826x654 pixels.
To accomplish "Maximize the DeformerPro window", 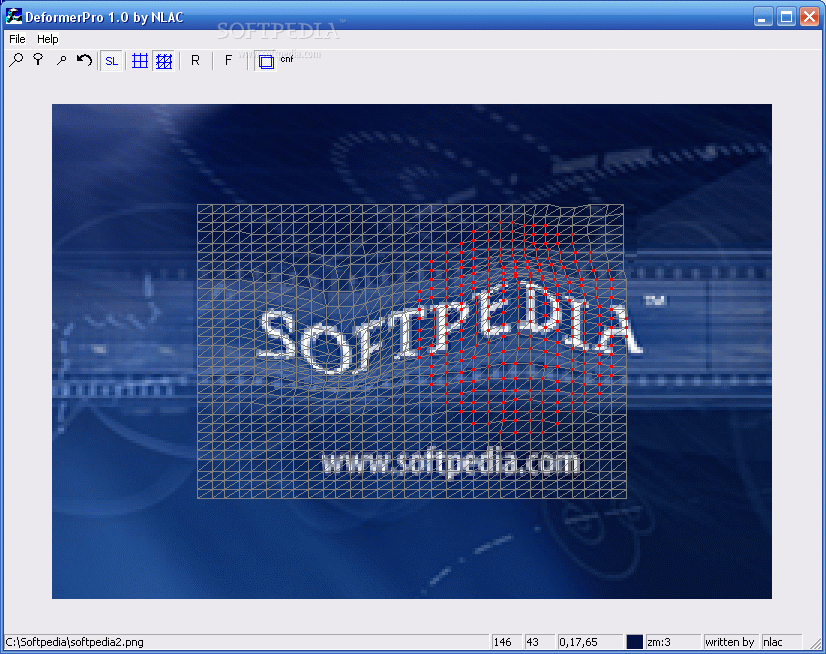I will click(786, 17).
